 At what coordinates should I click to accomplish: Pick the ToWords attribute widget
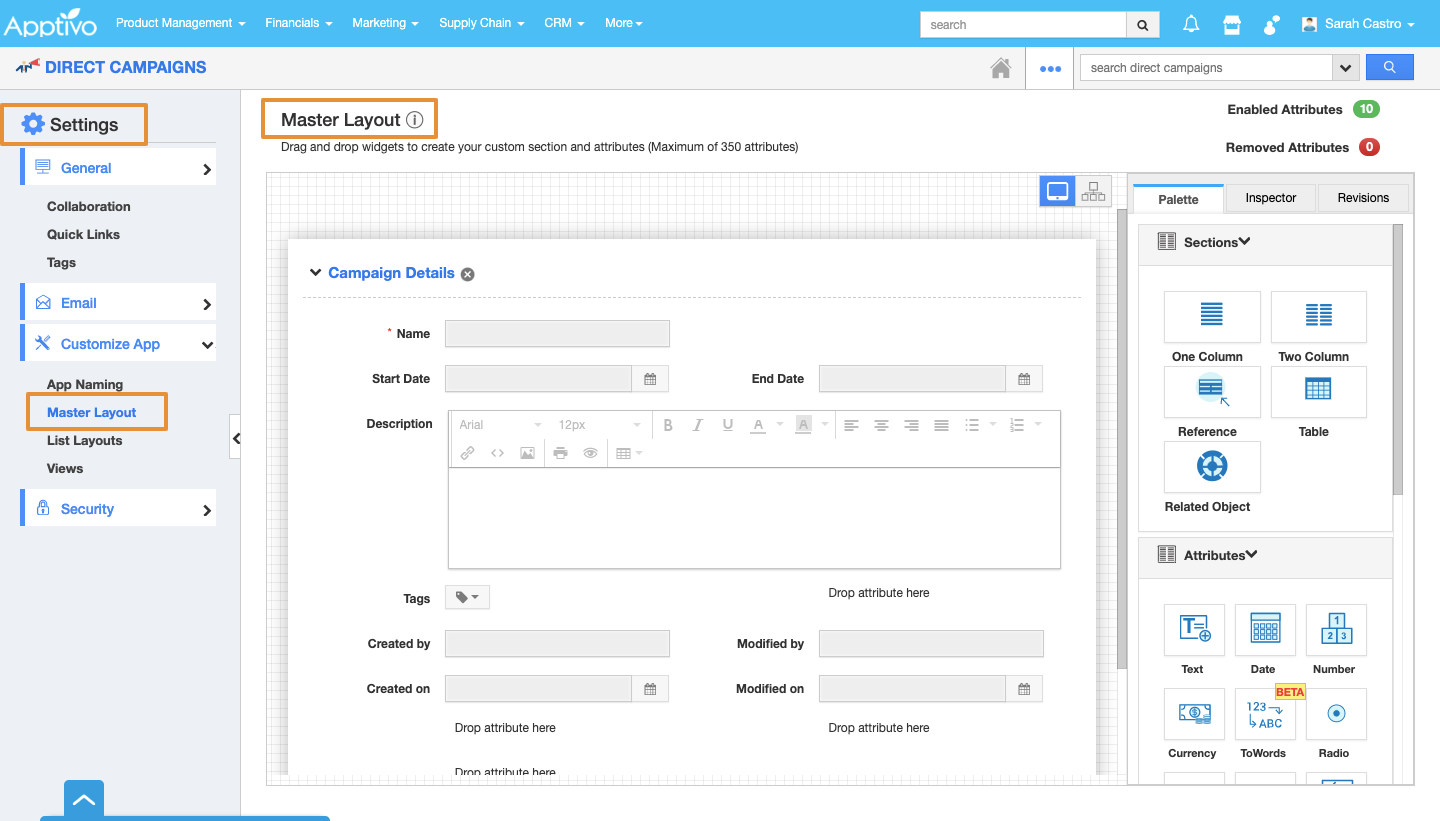(x=1265, y=714)
